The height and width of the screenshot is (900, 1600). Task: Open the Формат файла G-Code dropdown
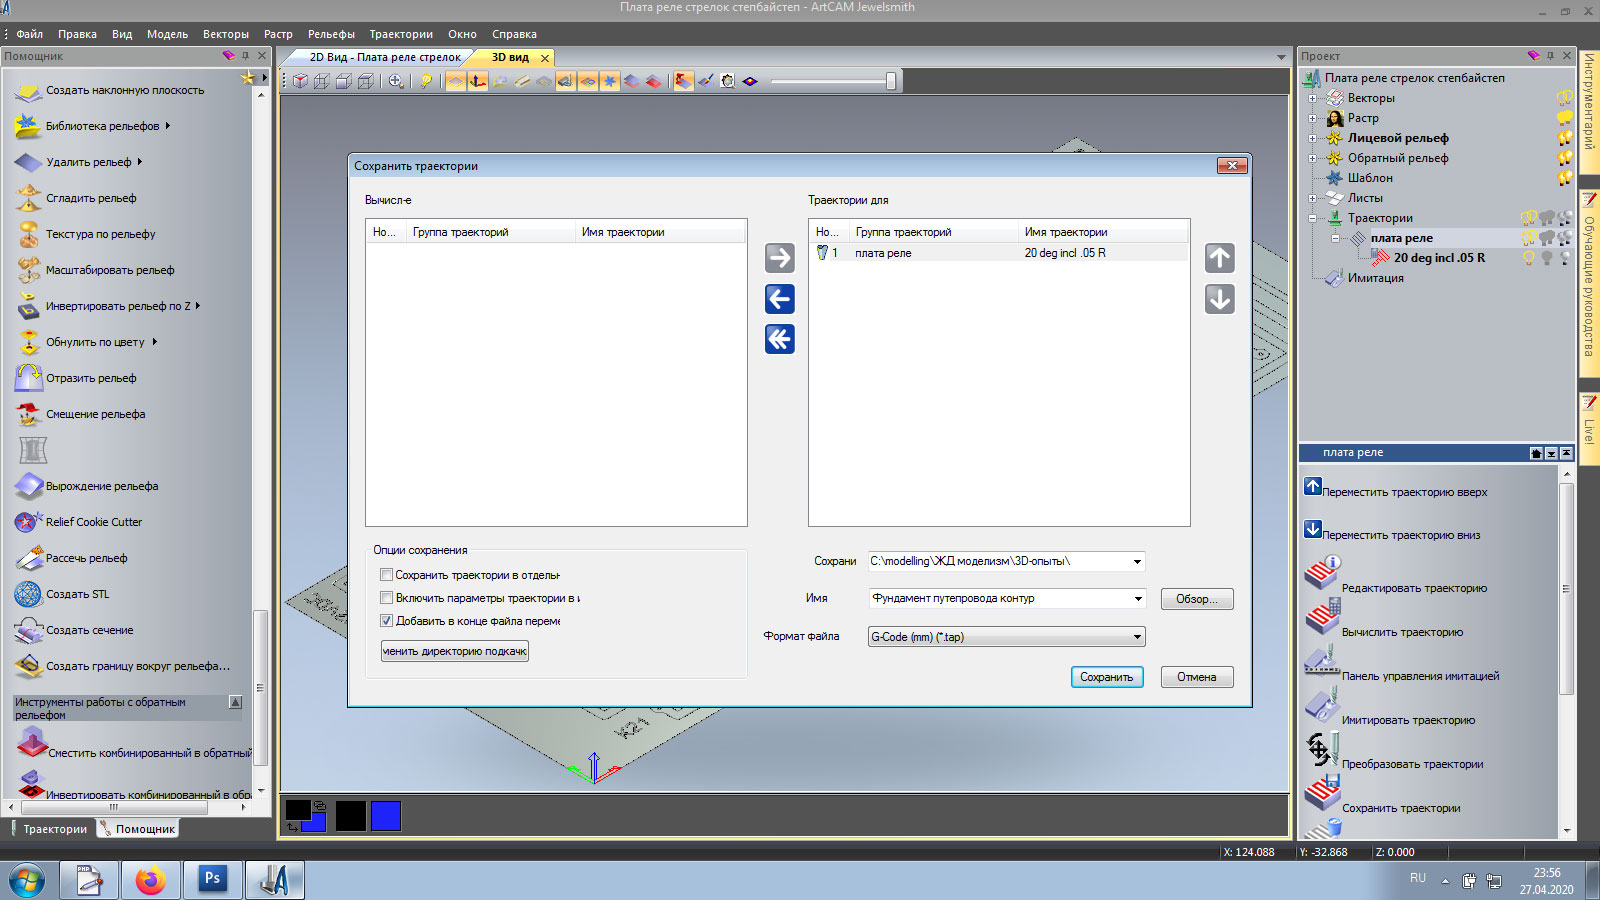click(x=1137, y=637)
